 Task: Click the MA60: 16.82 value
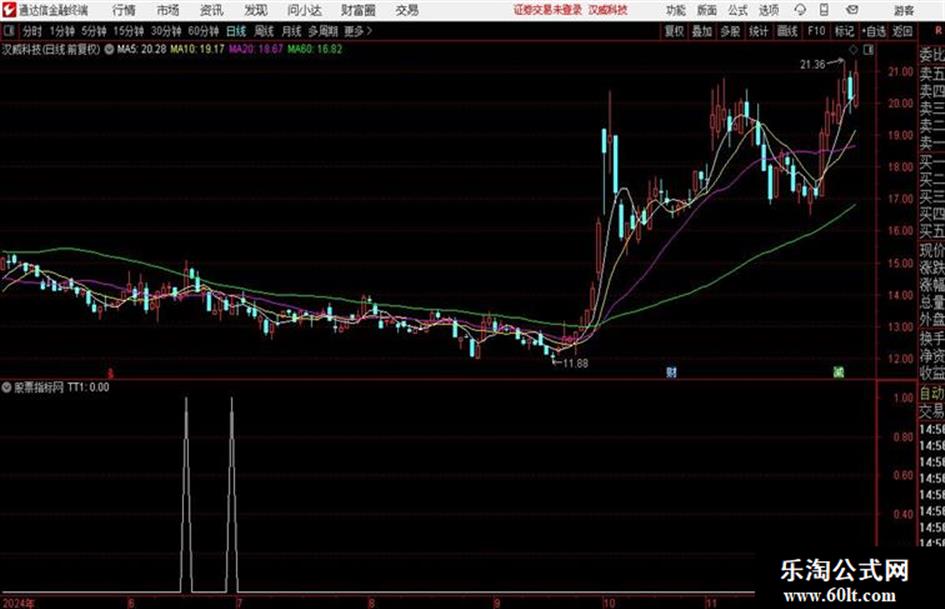(315, 49)
